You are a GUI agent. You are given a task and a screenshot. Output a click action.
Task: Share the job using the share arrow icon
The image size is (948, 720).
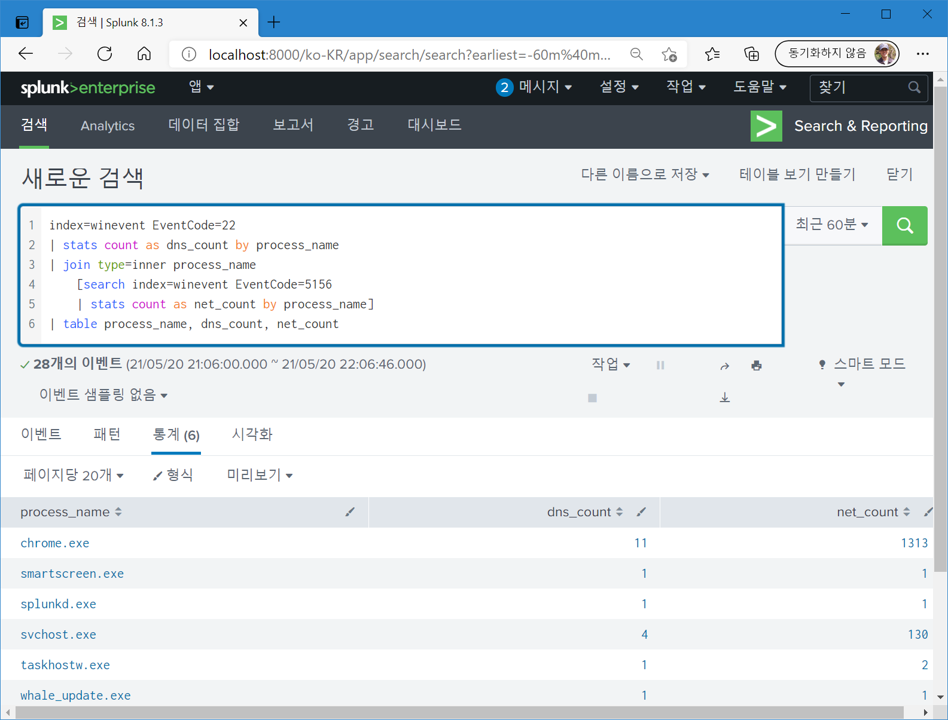pyautogui.click(x=724, y=365)
